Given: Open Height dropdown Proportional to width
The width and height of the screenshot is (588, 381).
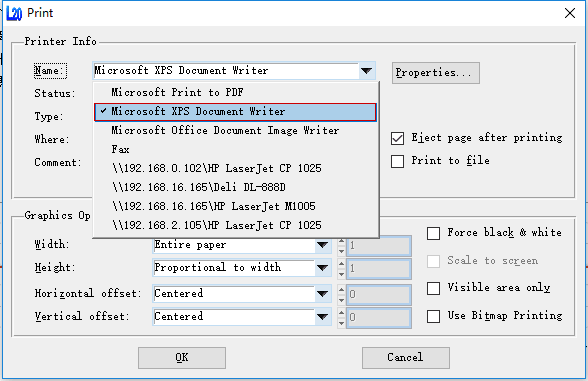Looking at the screenshot, I should click(322, 268).
